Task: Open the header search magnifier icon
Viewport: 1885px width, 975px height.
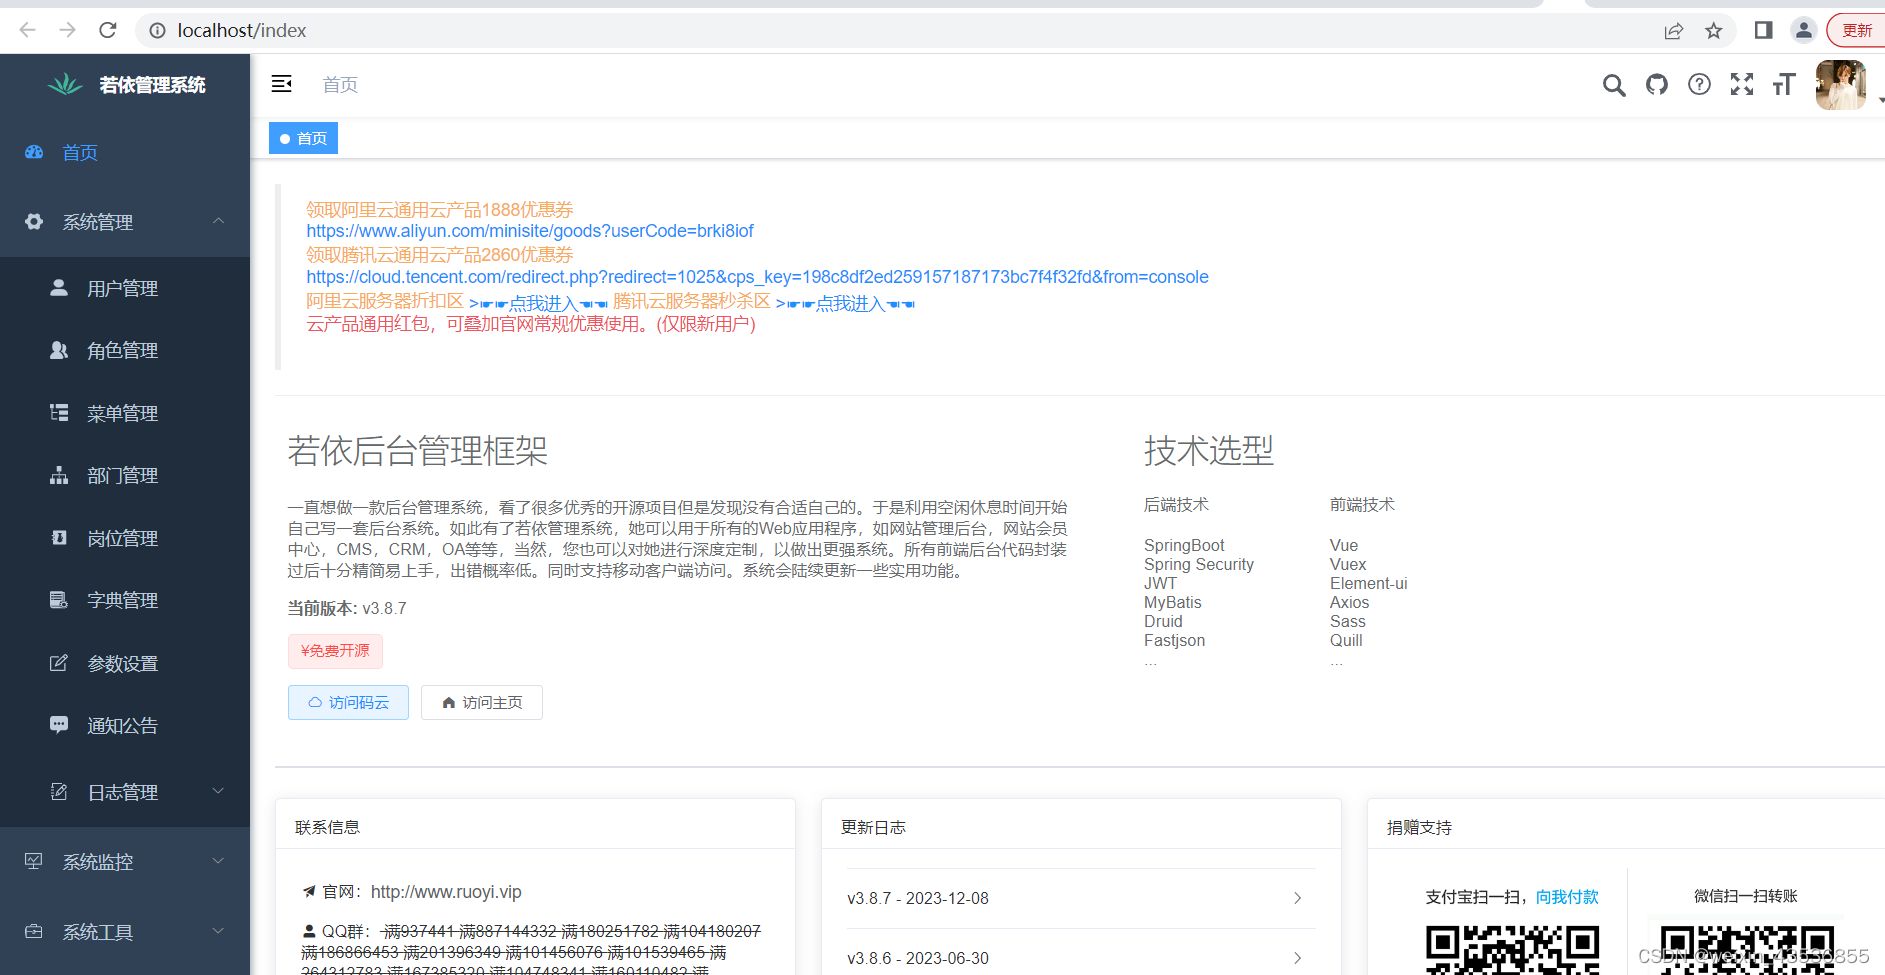Action: (1614, 85)
